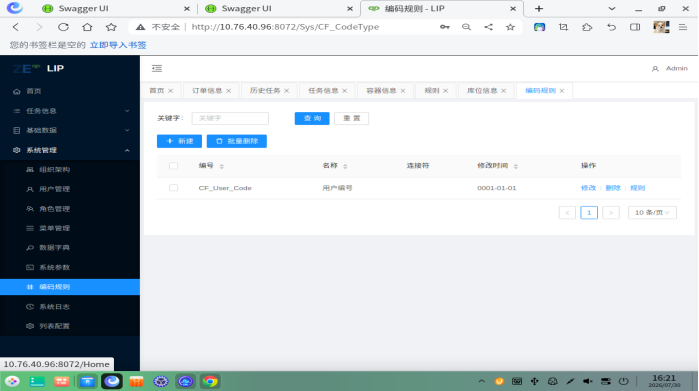Expand the 基础数据 sidebar menu
Viewport: 699px width, 391px height.
pos(70,130)
